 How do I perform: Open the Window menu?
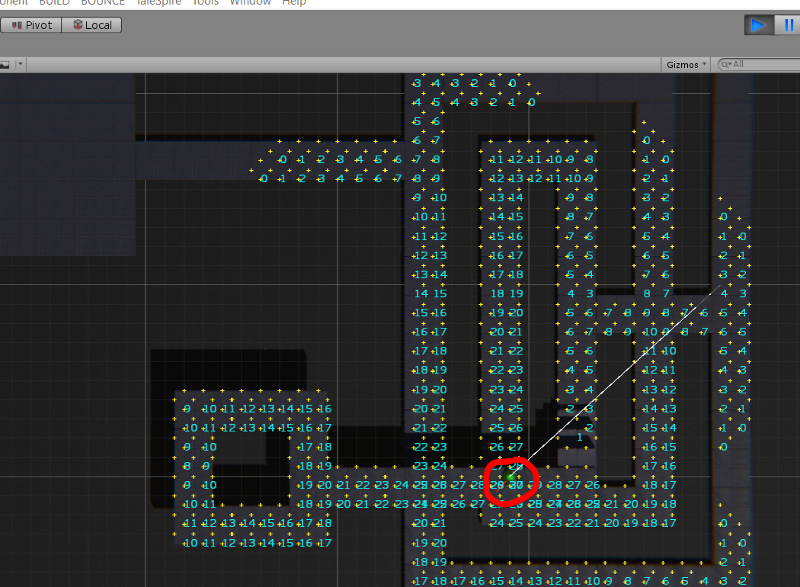click(x=249, y=3)
